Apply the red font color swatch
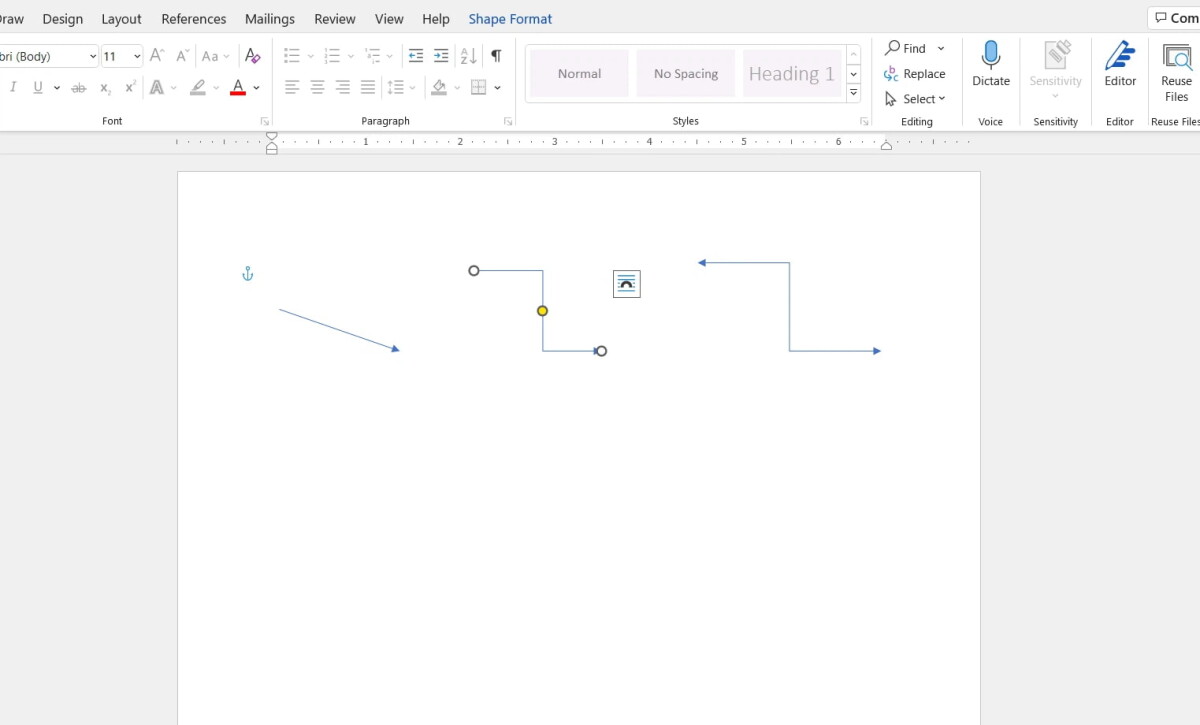This screenshot has width=1200, height=725. pos(238,88)
